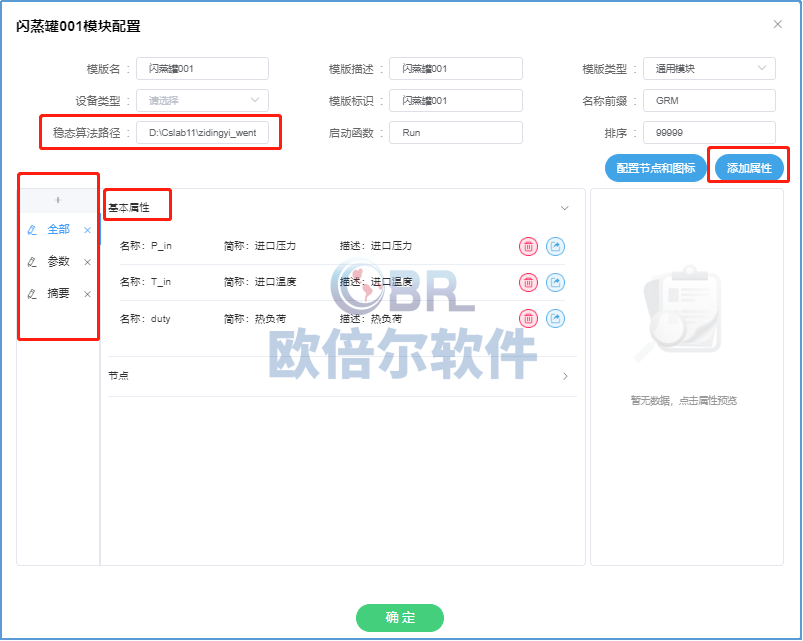The width and height of the screenshot is (803, 641).
Task: Open the 设备类型 dropdown
Action: click(202, 100)
